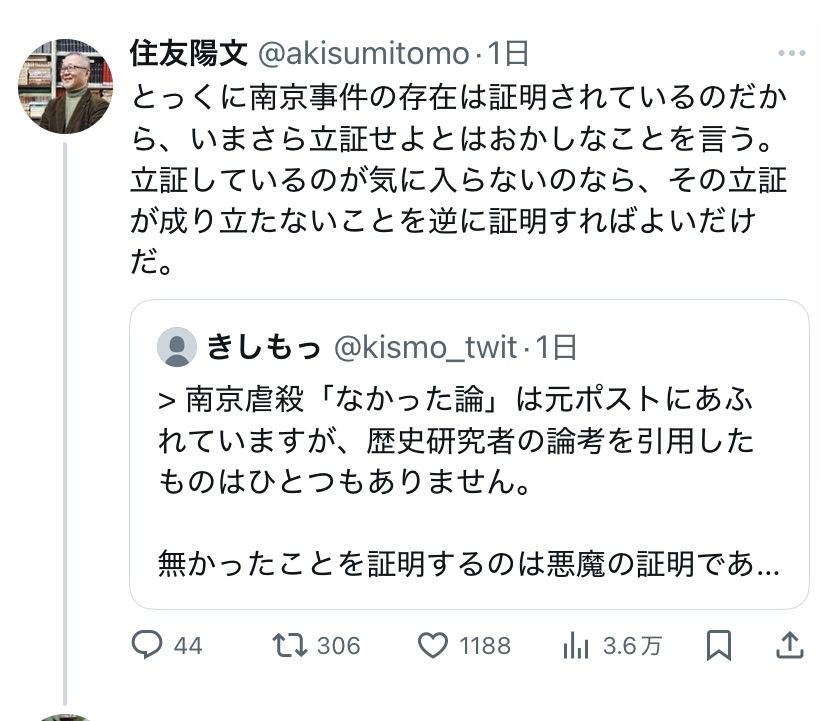The width and height of the screenshot is (828, 721).
Task: Click the share upload arrow icon
Action: point(790,645)
